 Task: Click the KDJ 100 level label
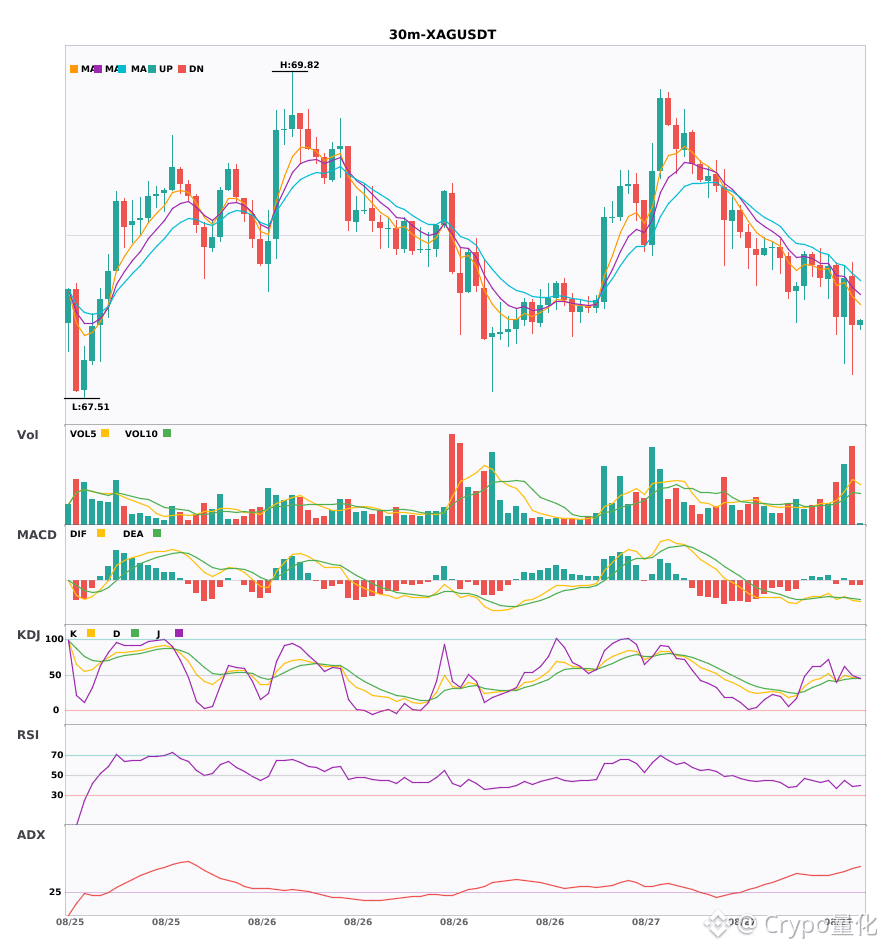coord(55,639)
